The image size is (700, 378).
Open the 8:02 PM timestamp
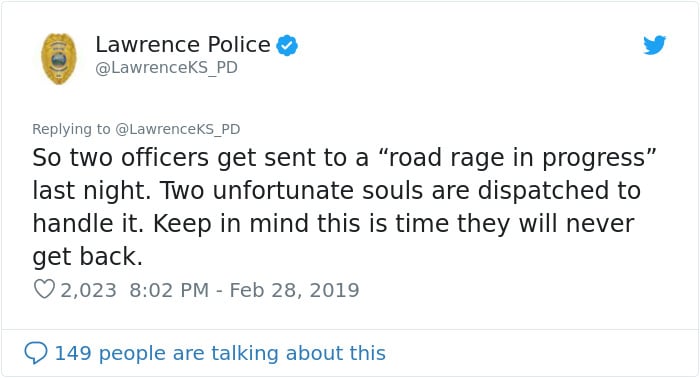[x=169, y=290]
